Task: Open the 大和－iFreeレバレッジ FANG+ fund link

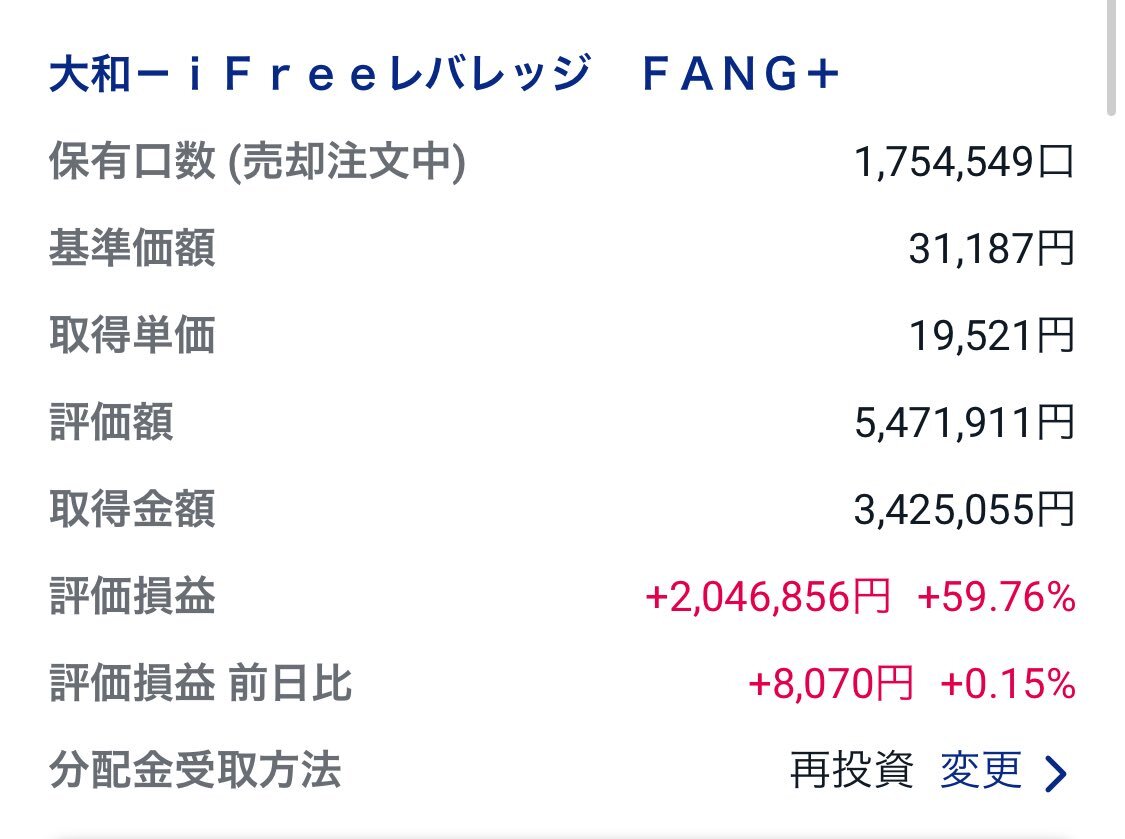Action: point(443,74)
